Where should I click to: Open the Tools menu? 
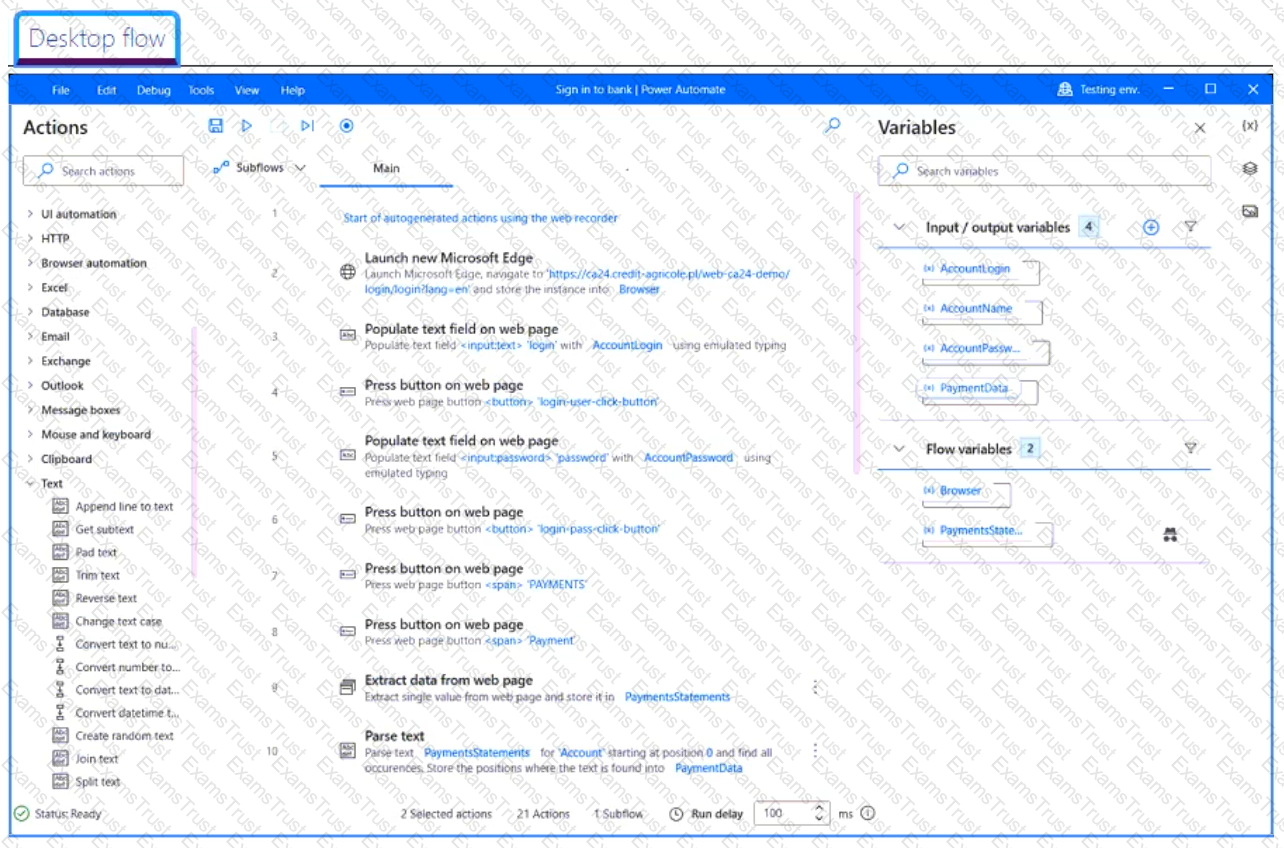201,90
